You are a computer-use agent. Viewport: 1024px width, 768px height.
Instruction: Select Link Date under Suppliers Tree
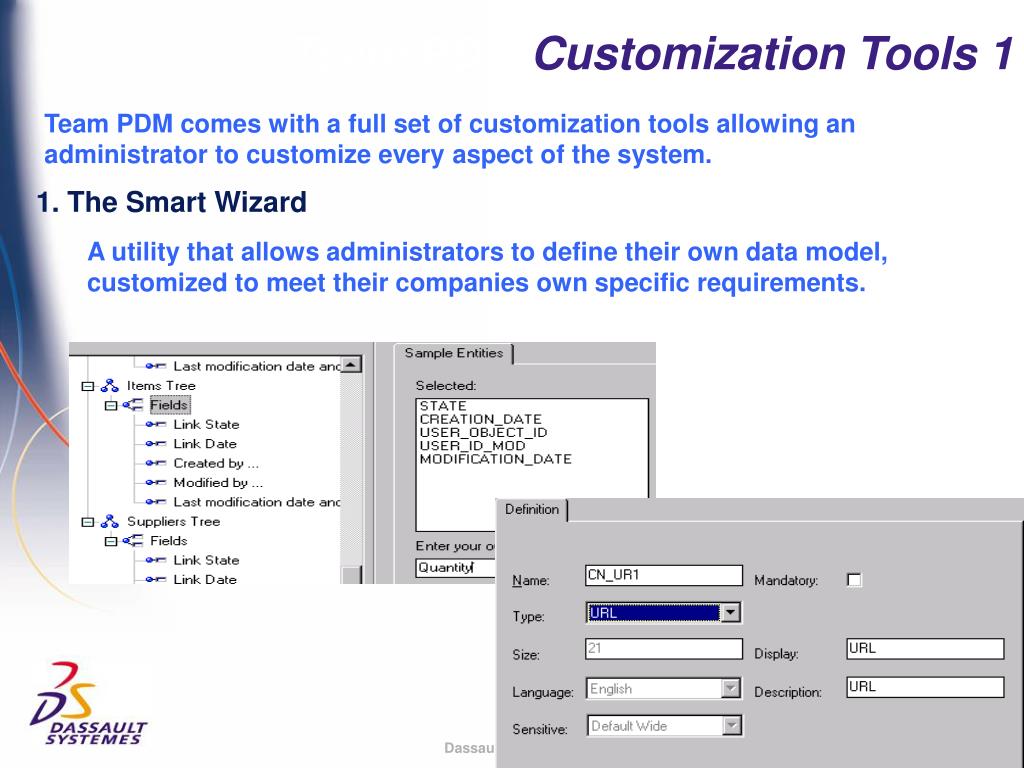point(205,579)
